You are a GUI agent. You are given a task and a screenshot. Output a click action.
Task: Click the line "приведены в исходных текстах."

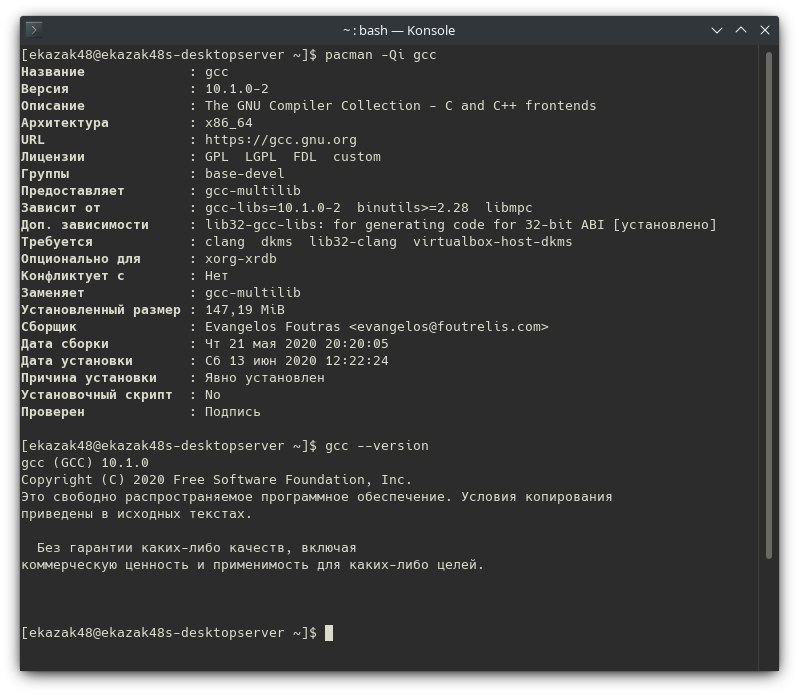[137, 514]
